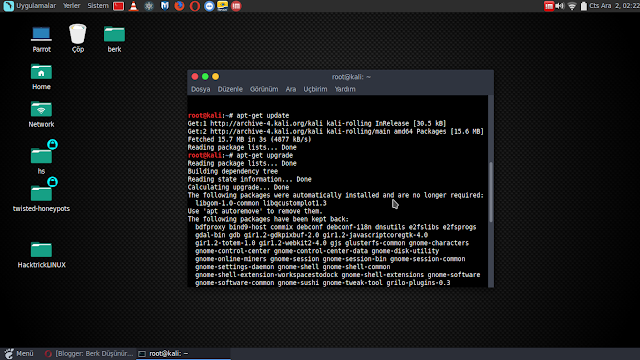
Task: Open the Wi-Fi network indicator
Action: (572, 6)
